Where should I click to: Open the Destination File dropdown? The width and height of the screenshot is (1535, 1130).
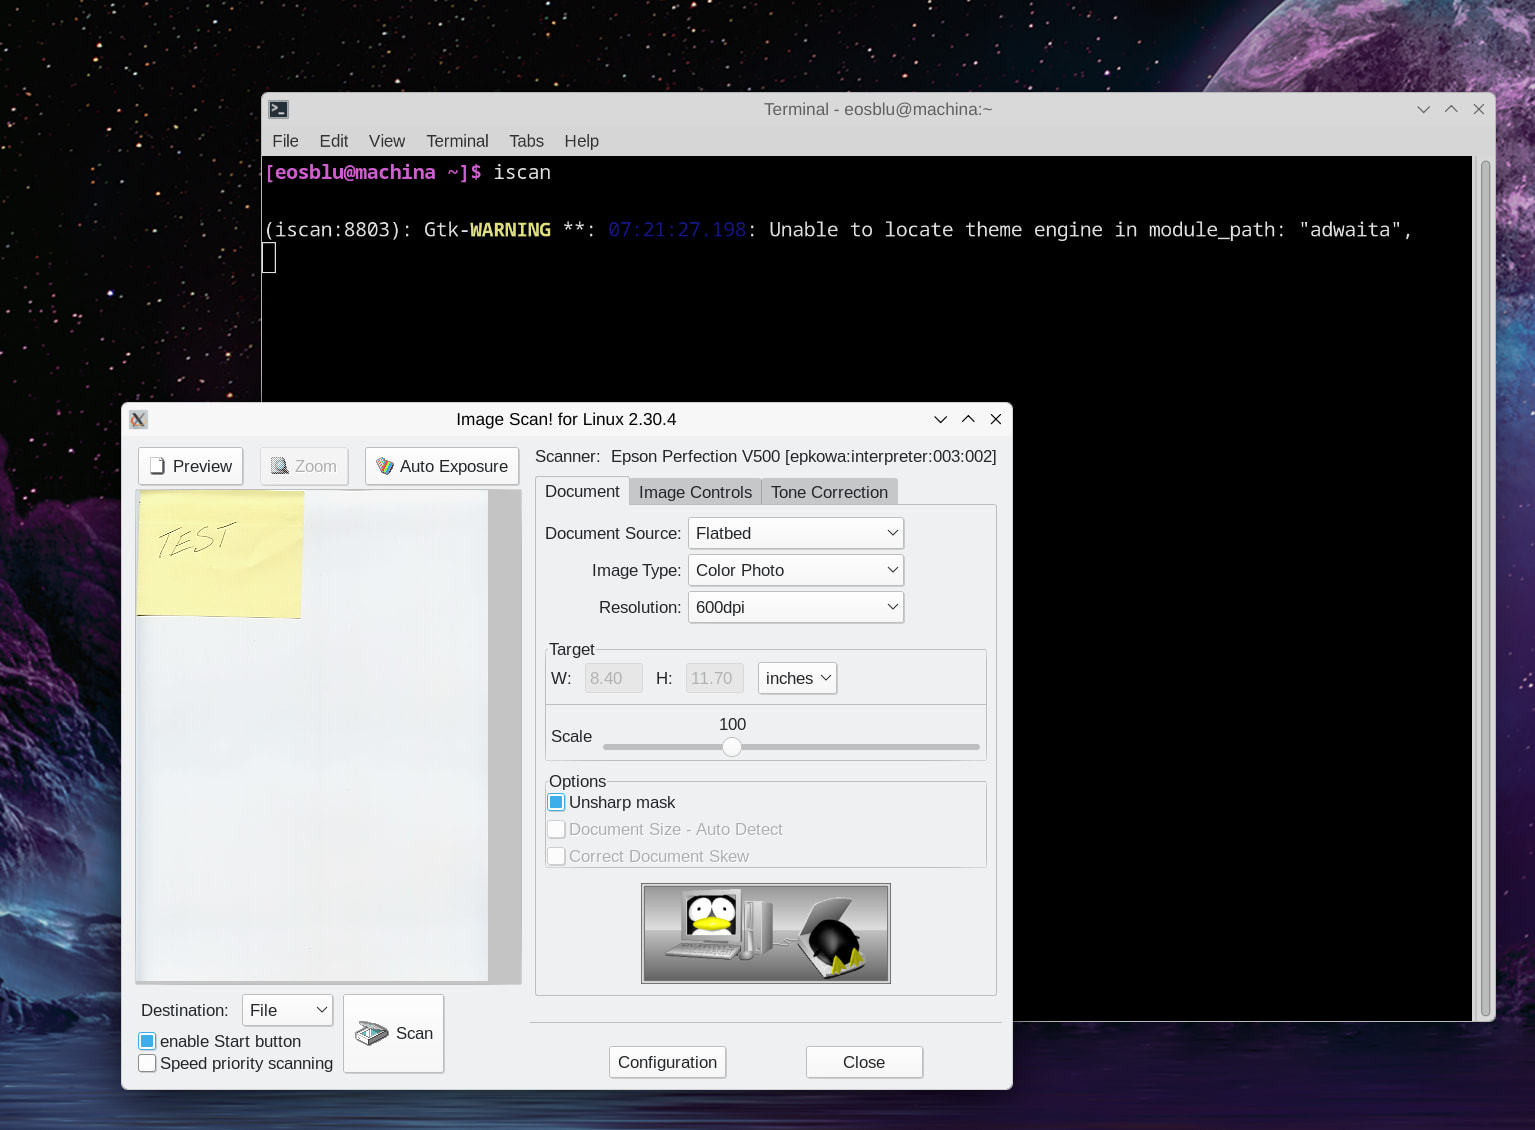287,1010
